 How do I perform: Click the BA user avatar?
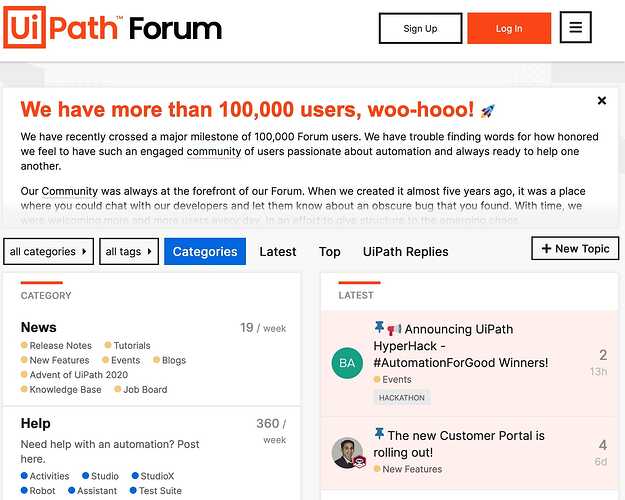point(347,363)
